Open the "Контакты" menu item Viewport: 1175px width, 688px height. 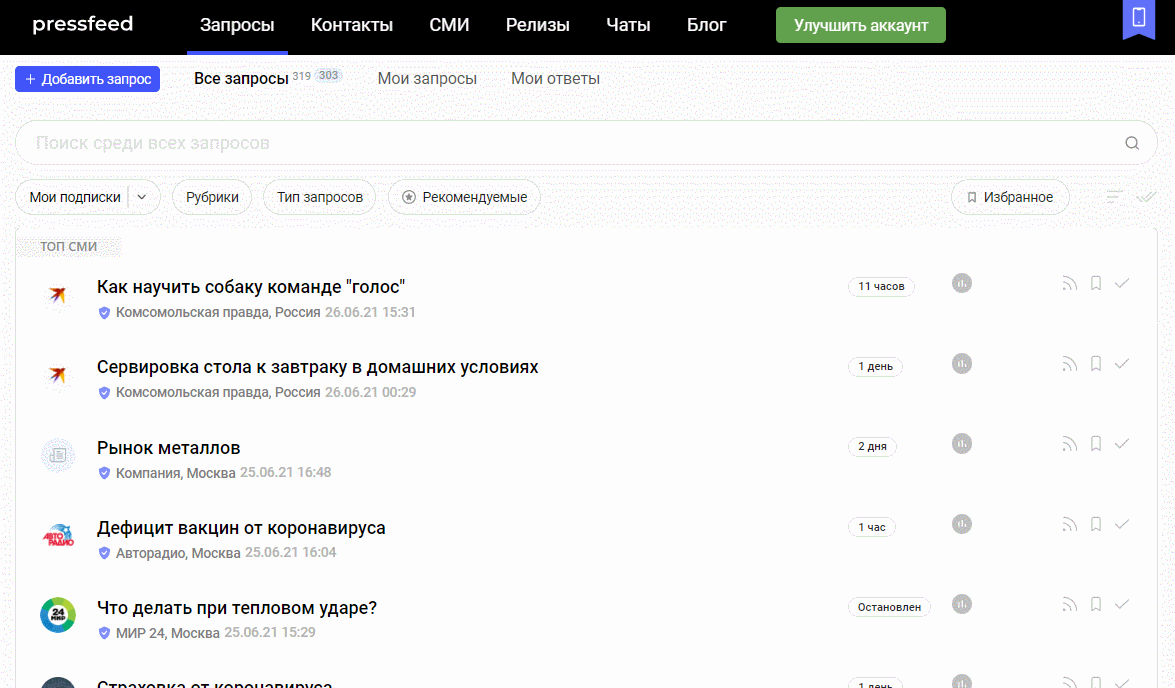click(x=351, y=25)
